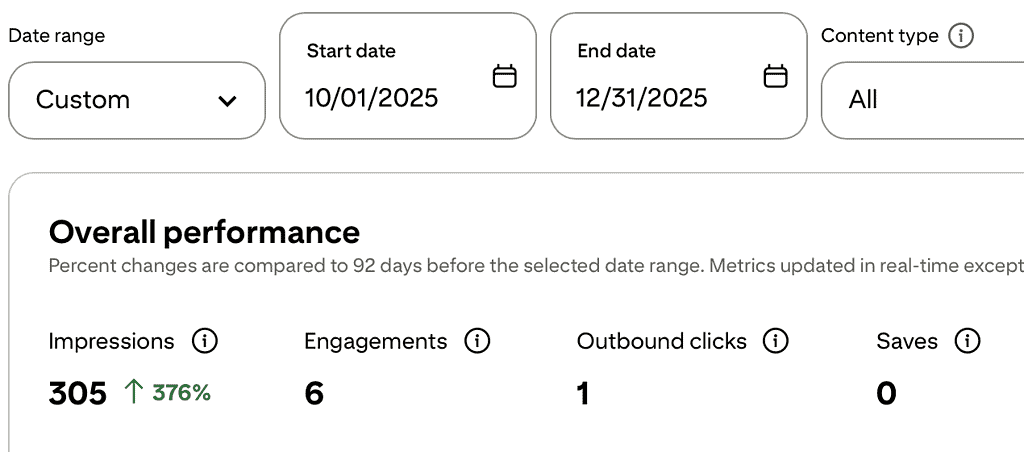The image size is (1024, 452).
Task: Show info about the Impressions metric
Action: coord(204,341)
